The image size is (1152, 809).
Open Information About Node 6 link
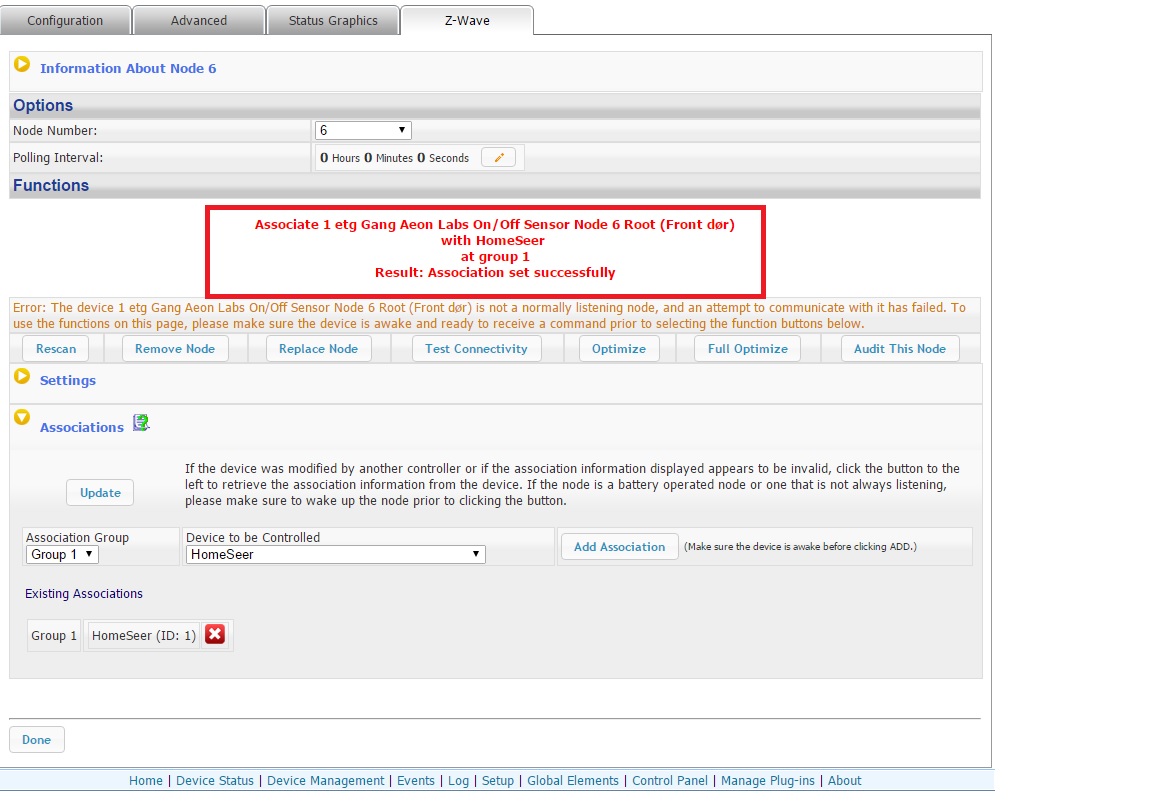click(x=128, y=68)
